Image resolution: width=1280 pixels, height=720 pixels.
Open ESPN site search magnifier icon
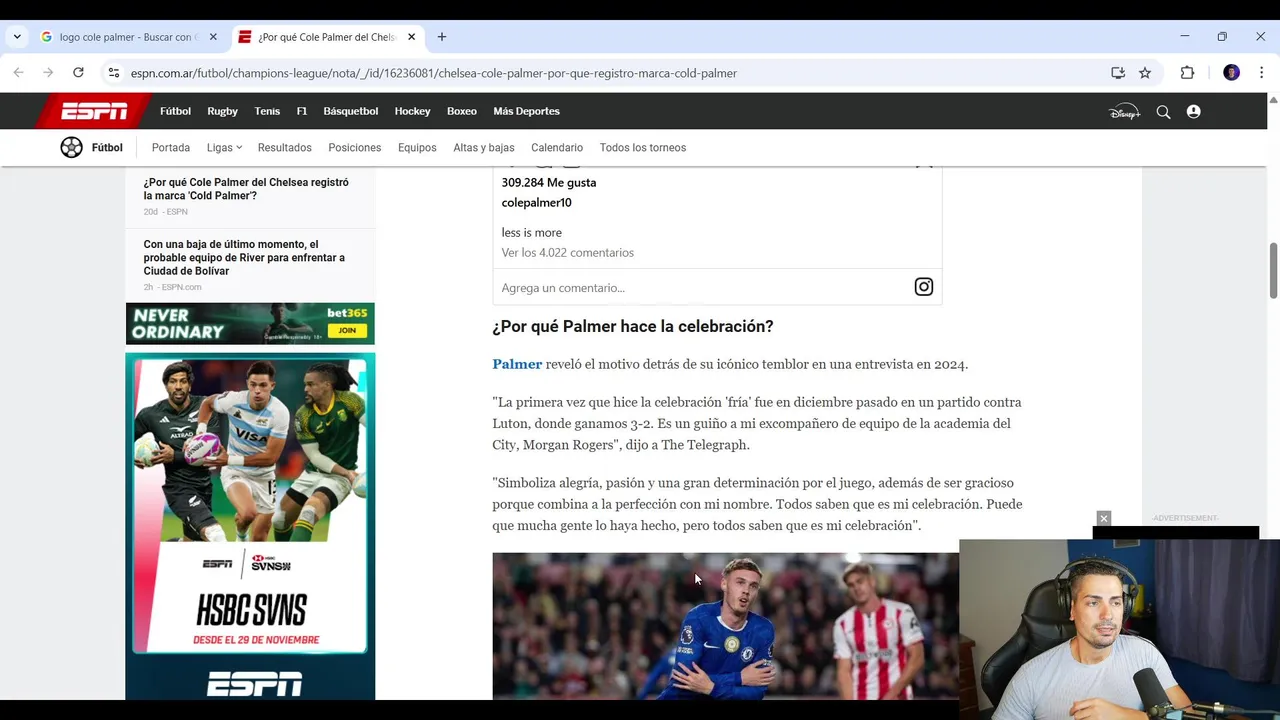(1163, 112)
